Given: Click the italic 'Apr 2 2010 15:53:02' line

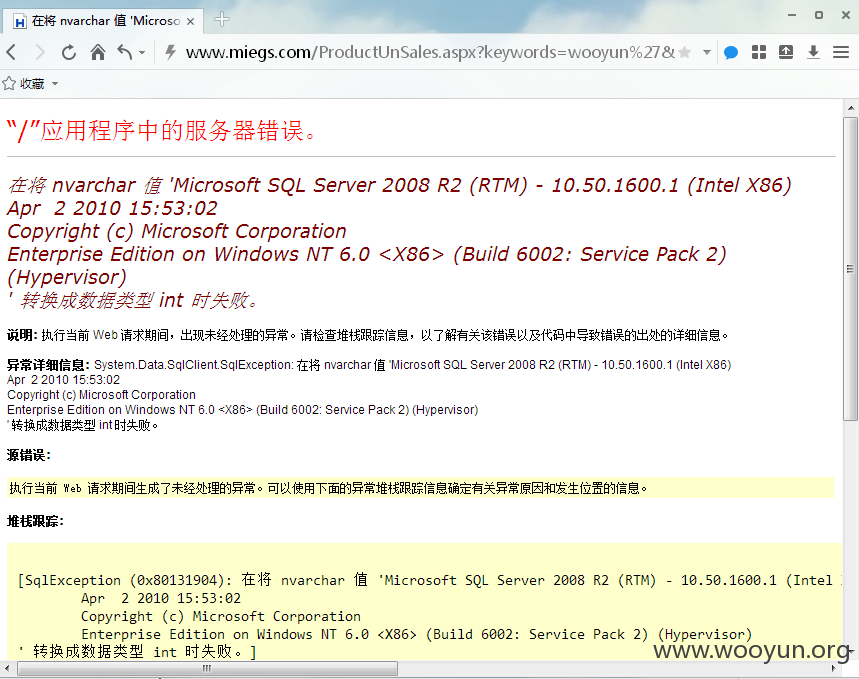Looking at the screenshot, I should click(112, 208).
